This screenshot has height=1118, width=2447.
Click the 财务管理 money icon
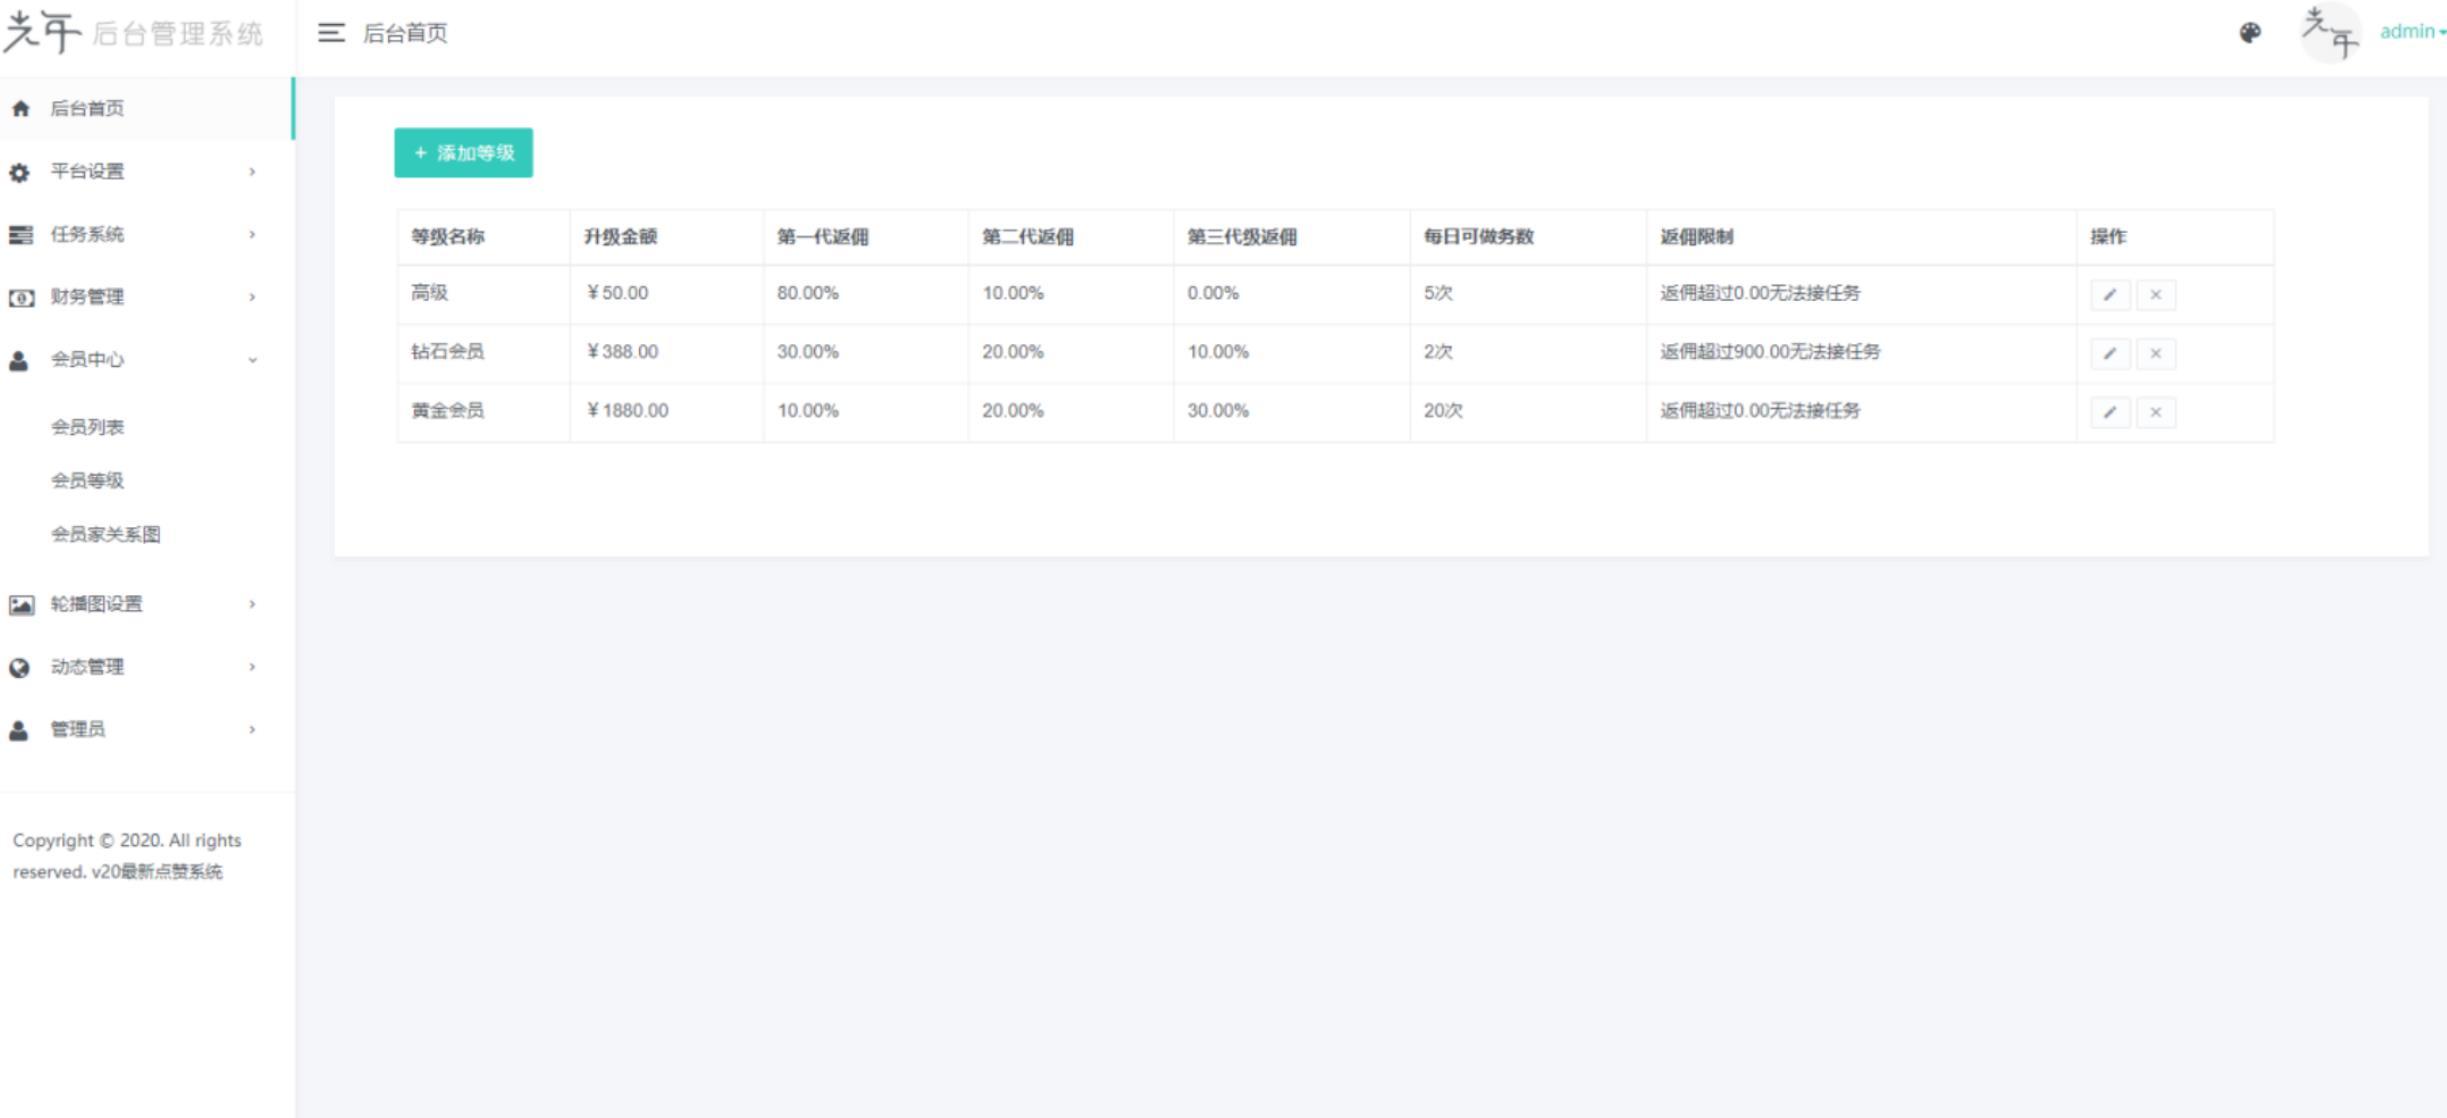click(21, 298)
